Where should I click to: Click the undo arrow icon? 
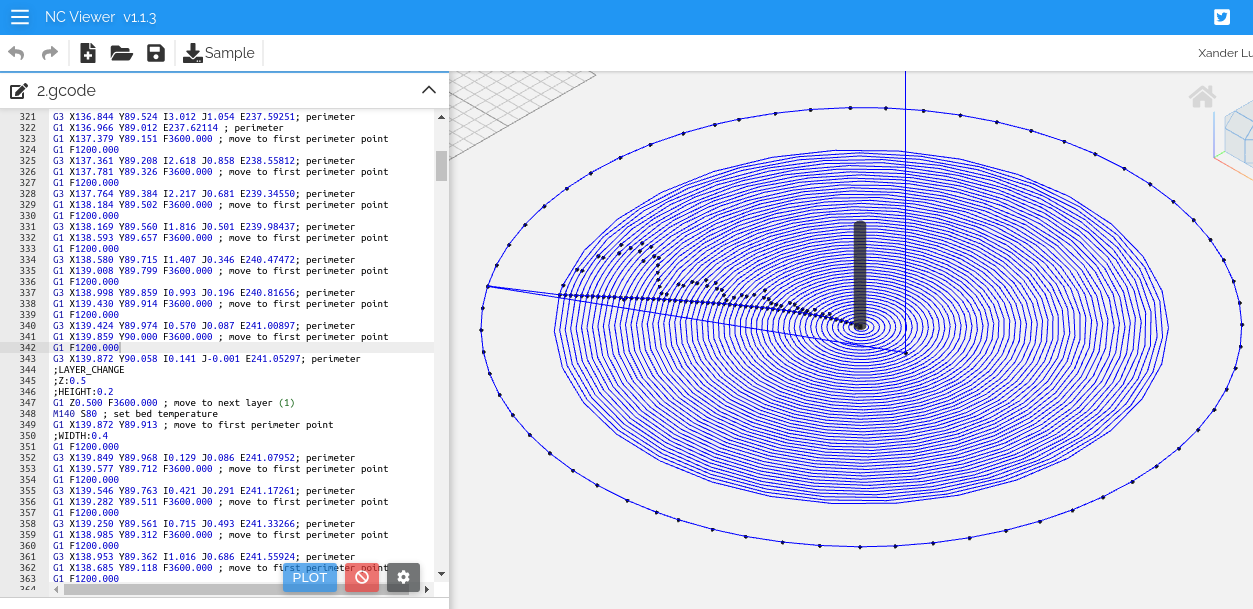point(16,53)
